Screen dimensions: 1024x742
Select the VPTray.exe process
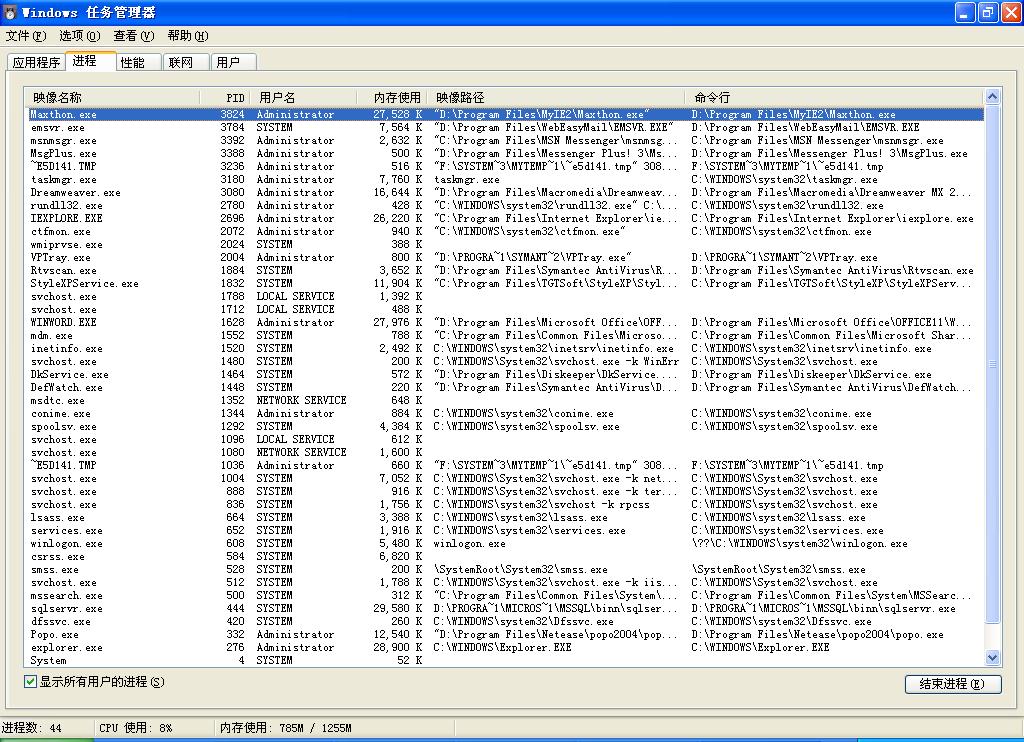click(506, 257)
